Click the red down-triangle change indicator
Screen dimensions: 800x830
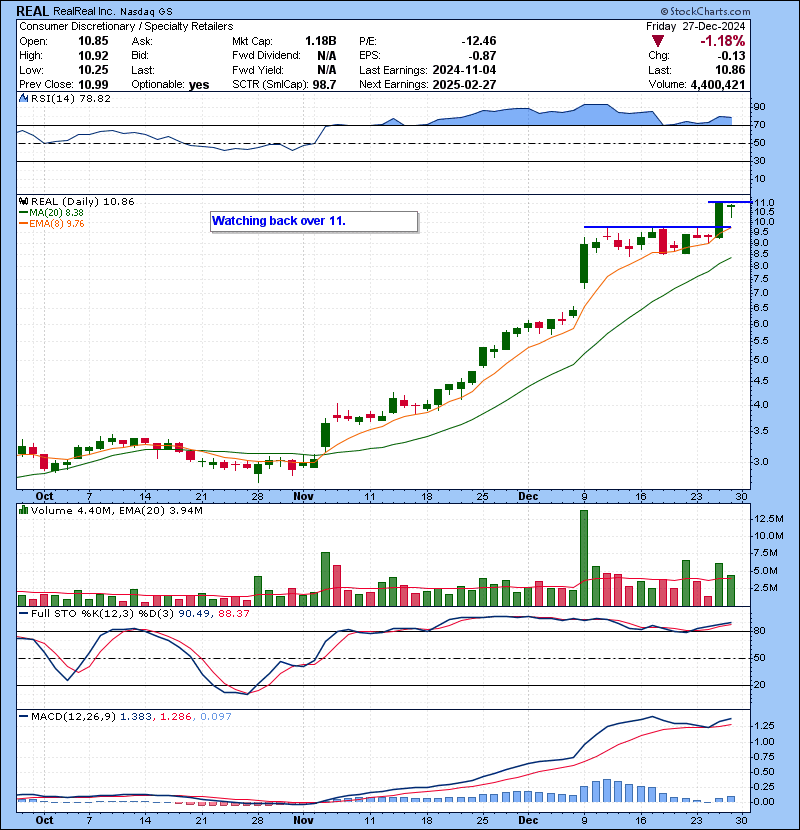[658, 41]
